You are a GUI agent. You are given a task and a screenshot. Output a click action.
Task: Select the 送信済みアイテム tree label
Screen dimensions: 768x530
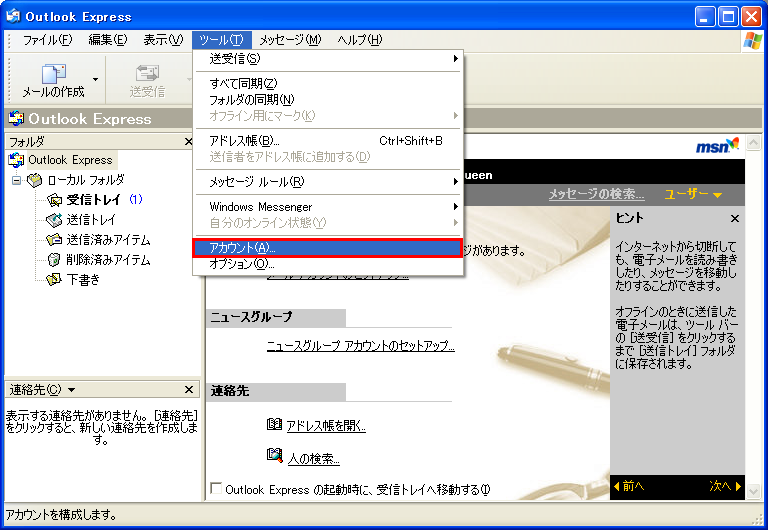[x=108, y=240]
